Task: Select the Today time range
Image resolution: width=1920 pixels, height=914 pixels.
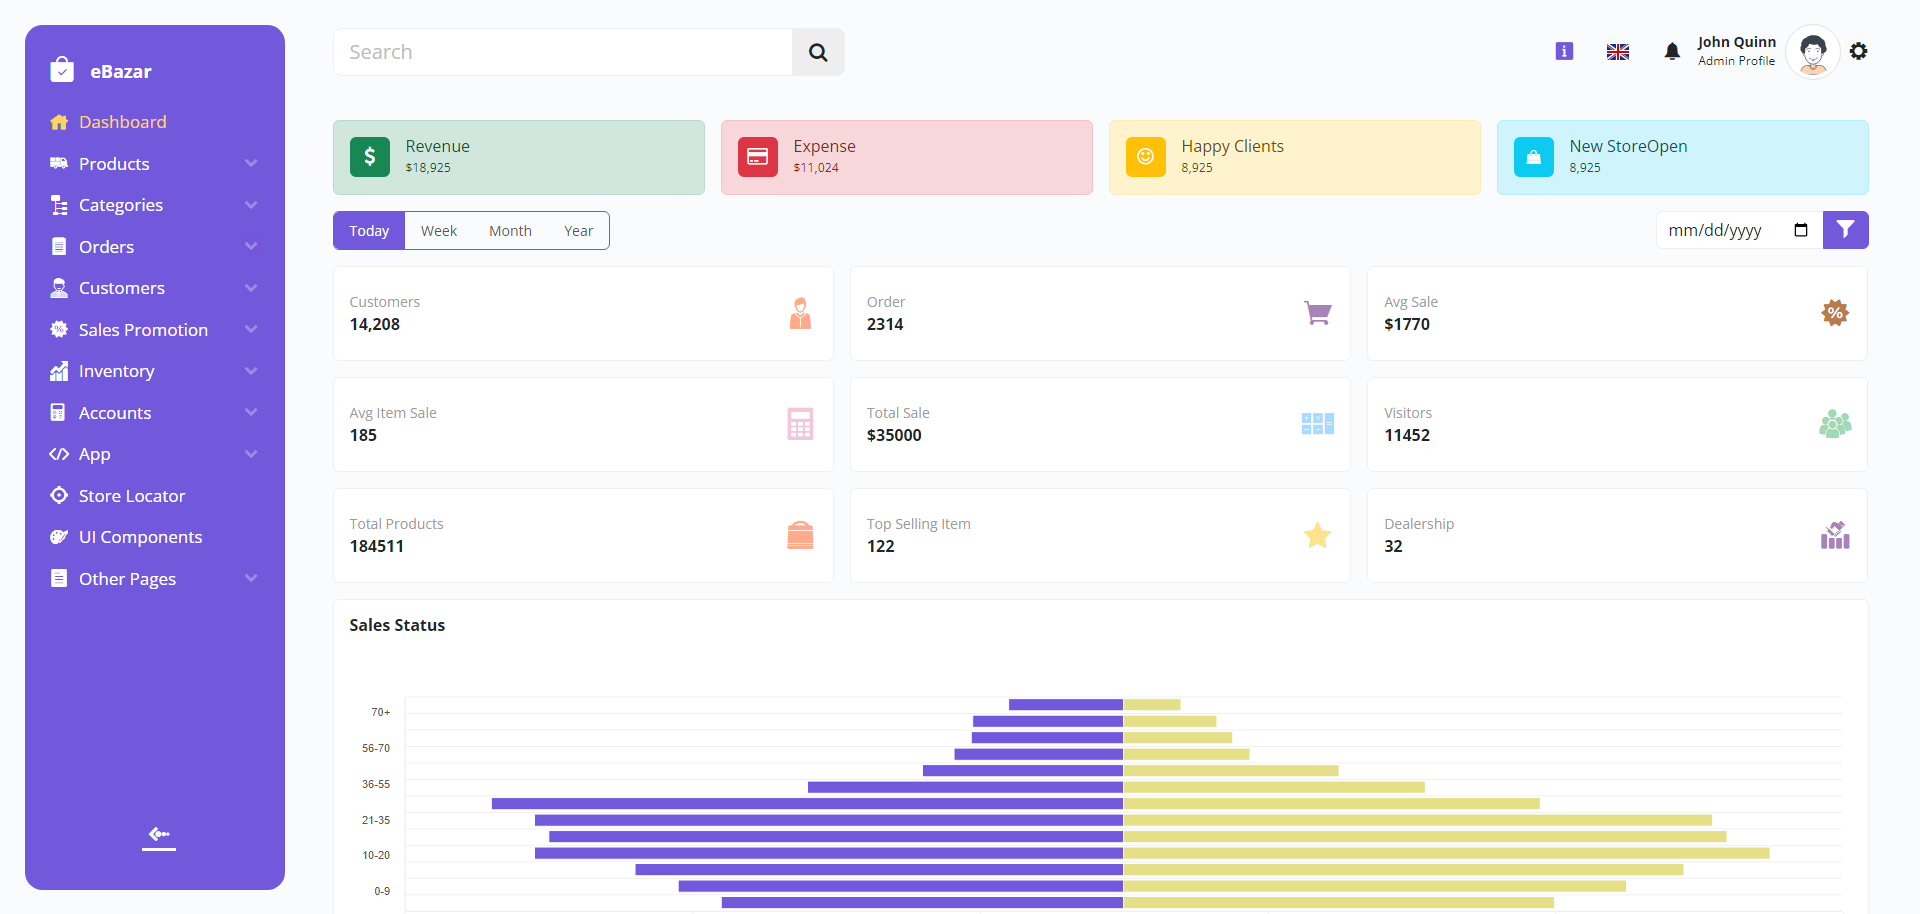Action: tap(369, 231)
